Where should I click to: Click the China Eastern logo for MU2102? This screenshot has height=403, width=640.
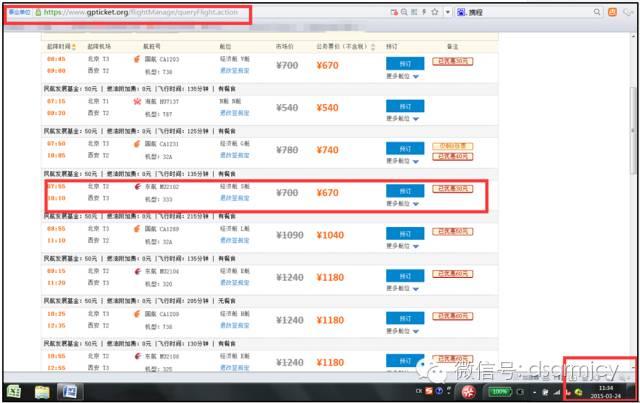(x=138, y=187)
